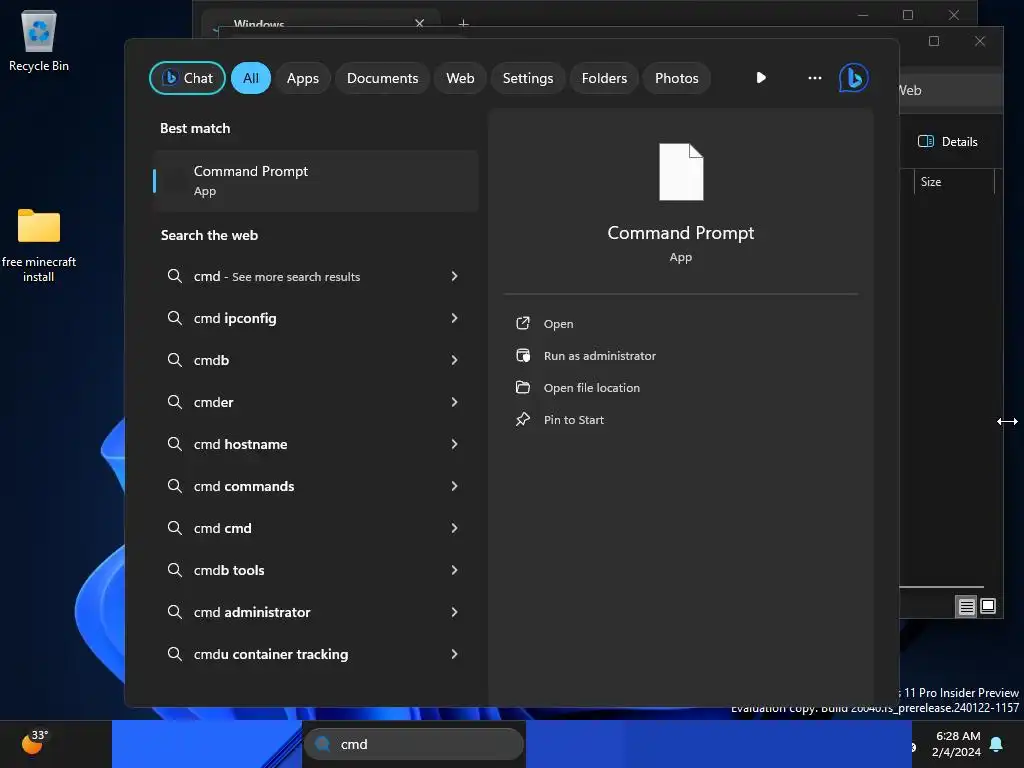The image size is (1024, 768).
Task: Expand the 'cmdu container tracking' chevron
Action: (x=455, y=654)
